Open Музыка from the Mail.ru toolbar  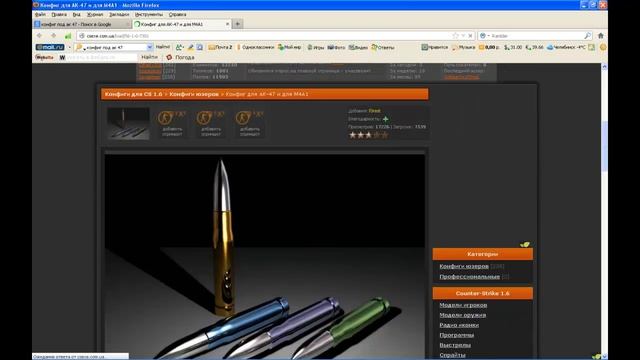tap(464, 47)
